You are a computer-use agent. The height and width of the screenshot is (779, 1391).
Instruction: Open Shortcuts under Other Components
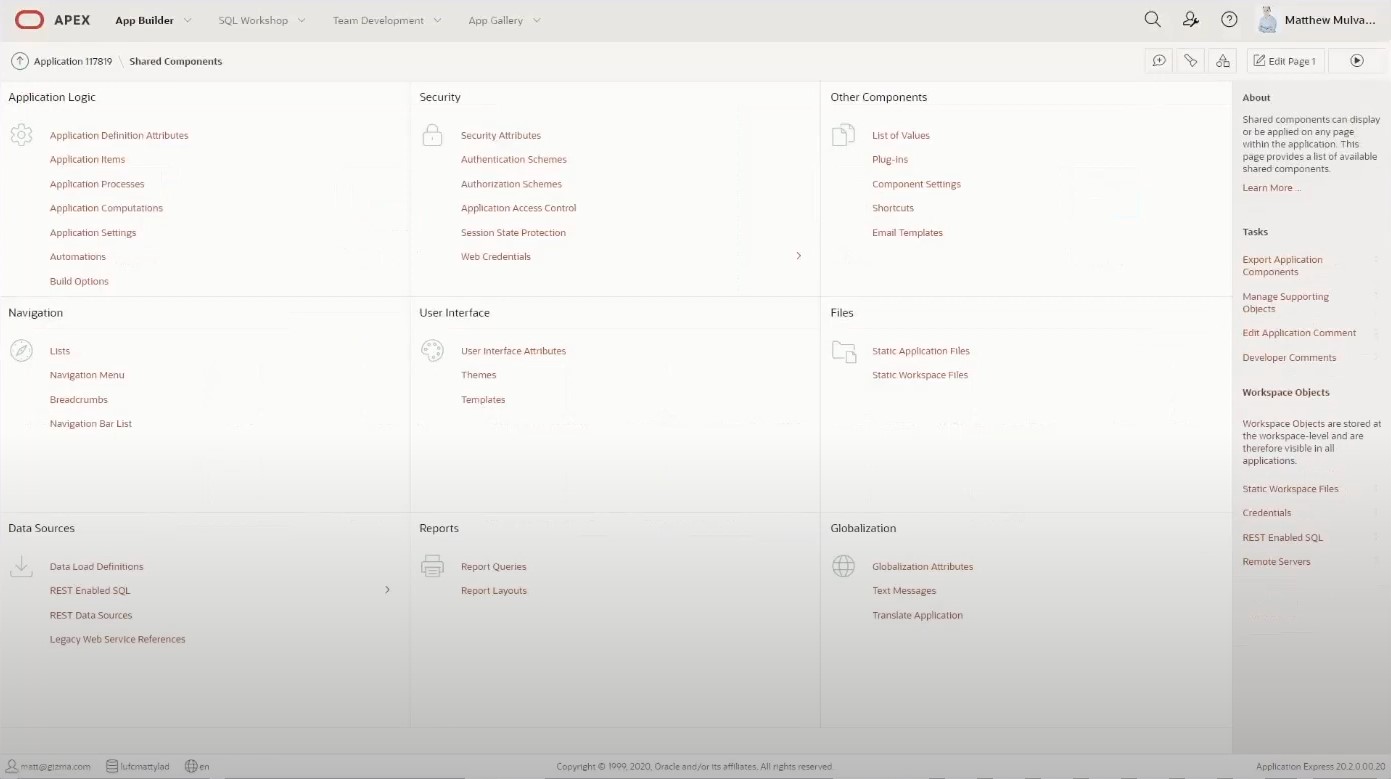point(893,208)
